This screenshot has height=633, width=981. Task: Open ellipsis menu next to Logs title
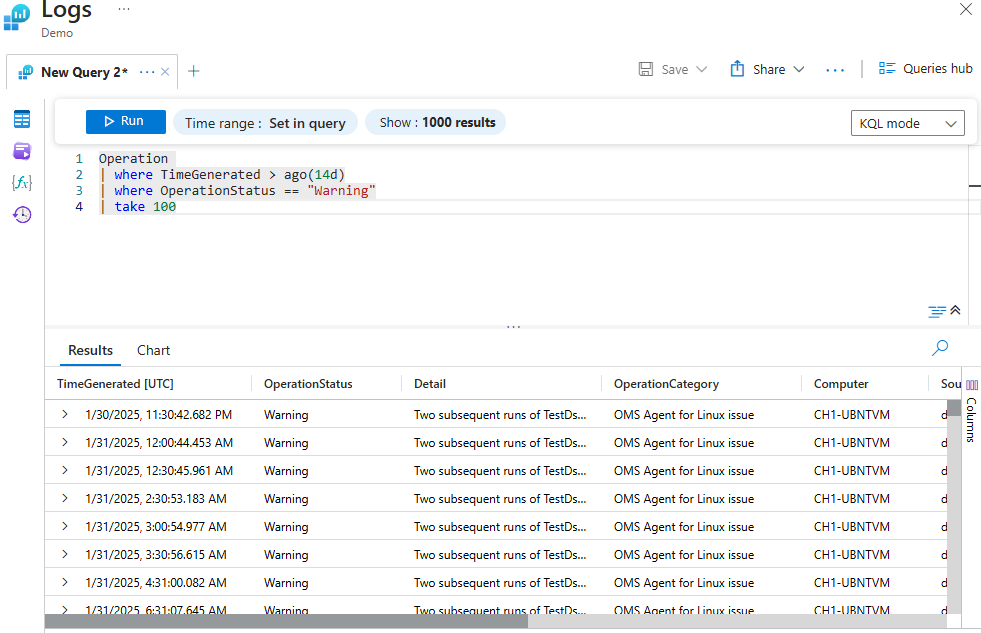[124, 9]
